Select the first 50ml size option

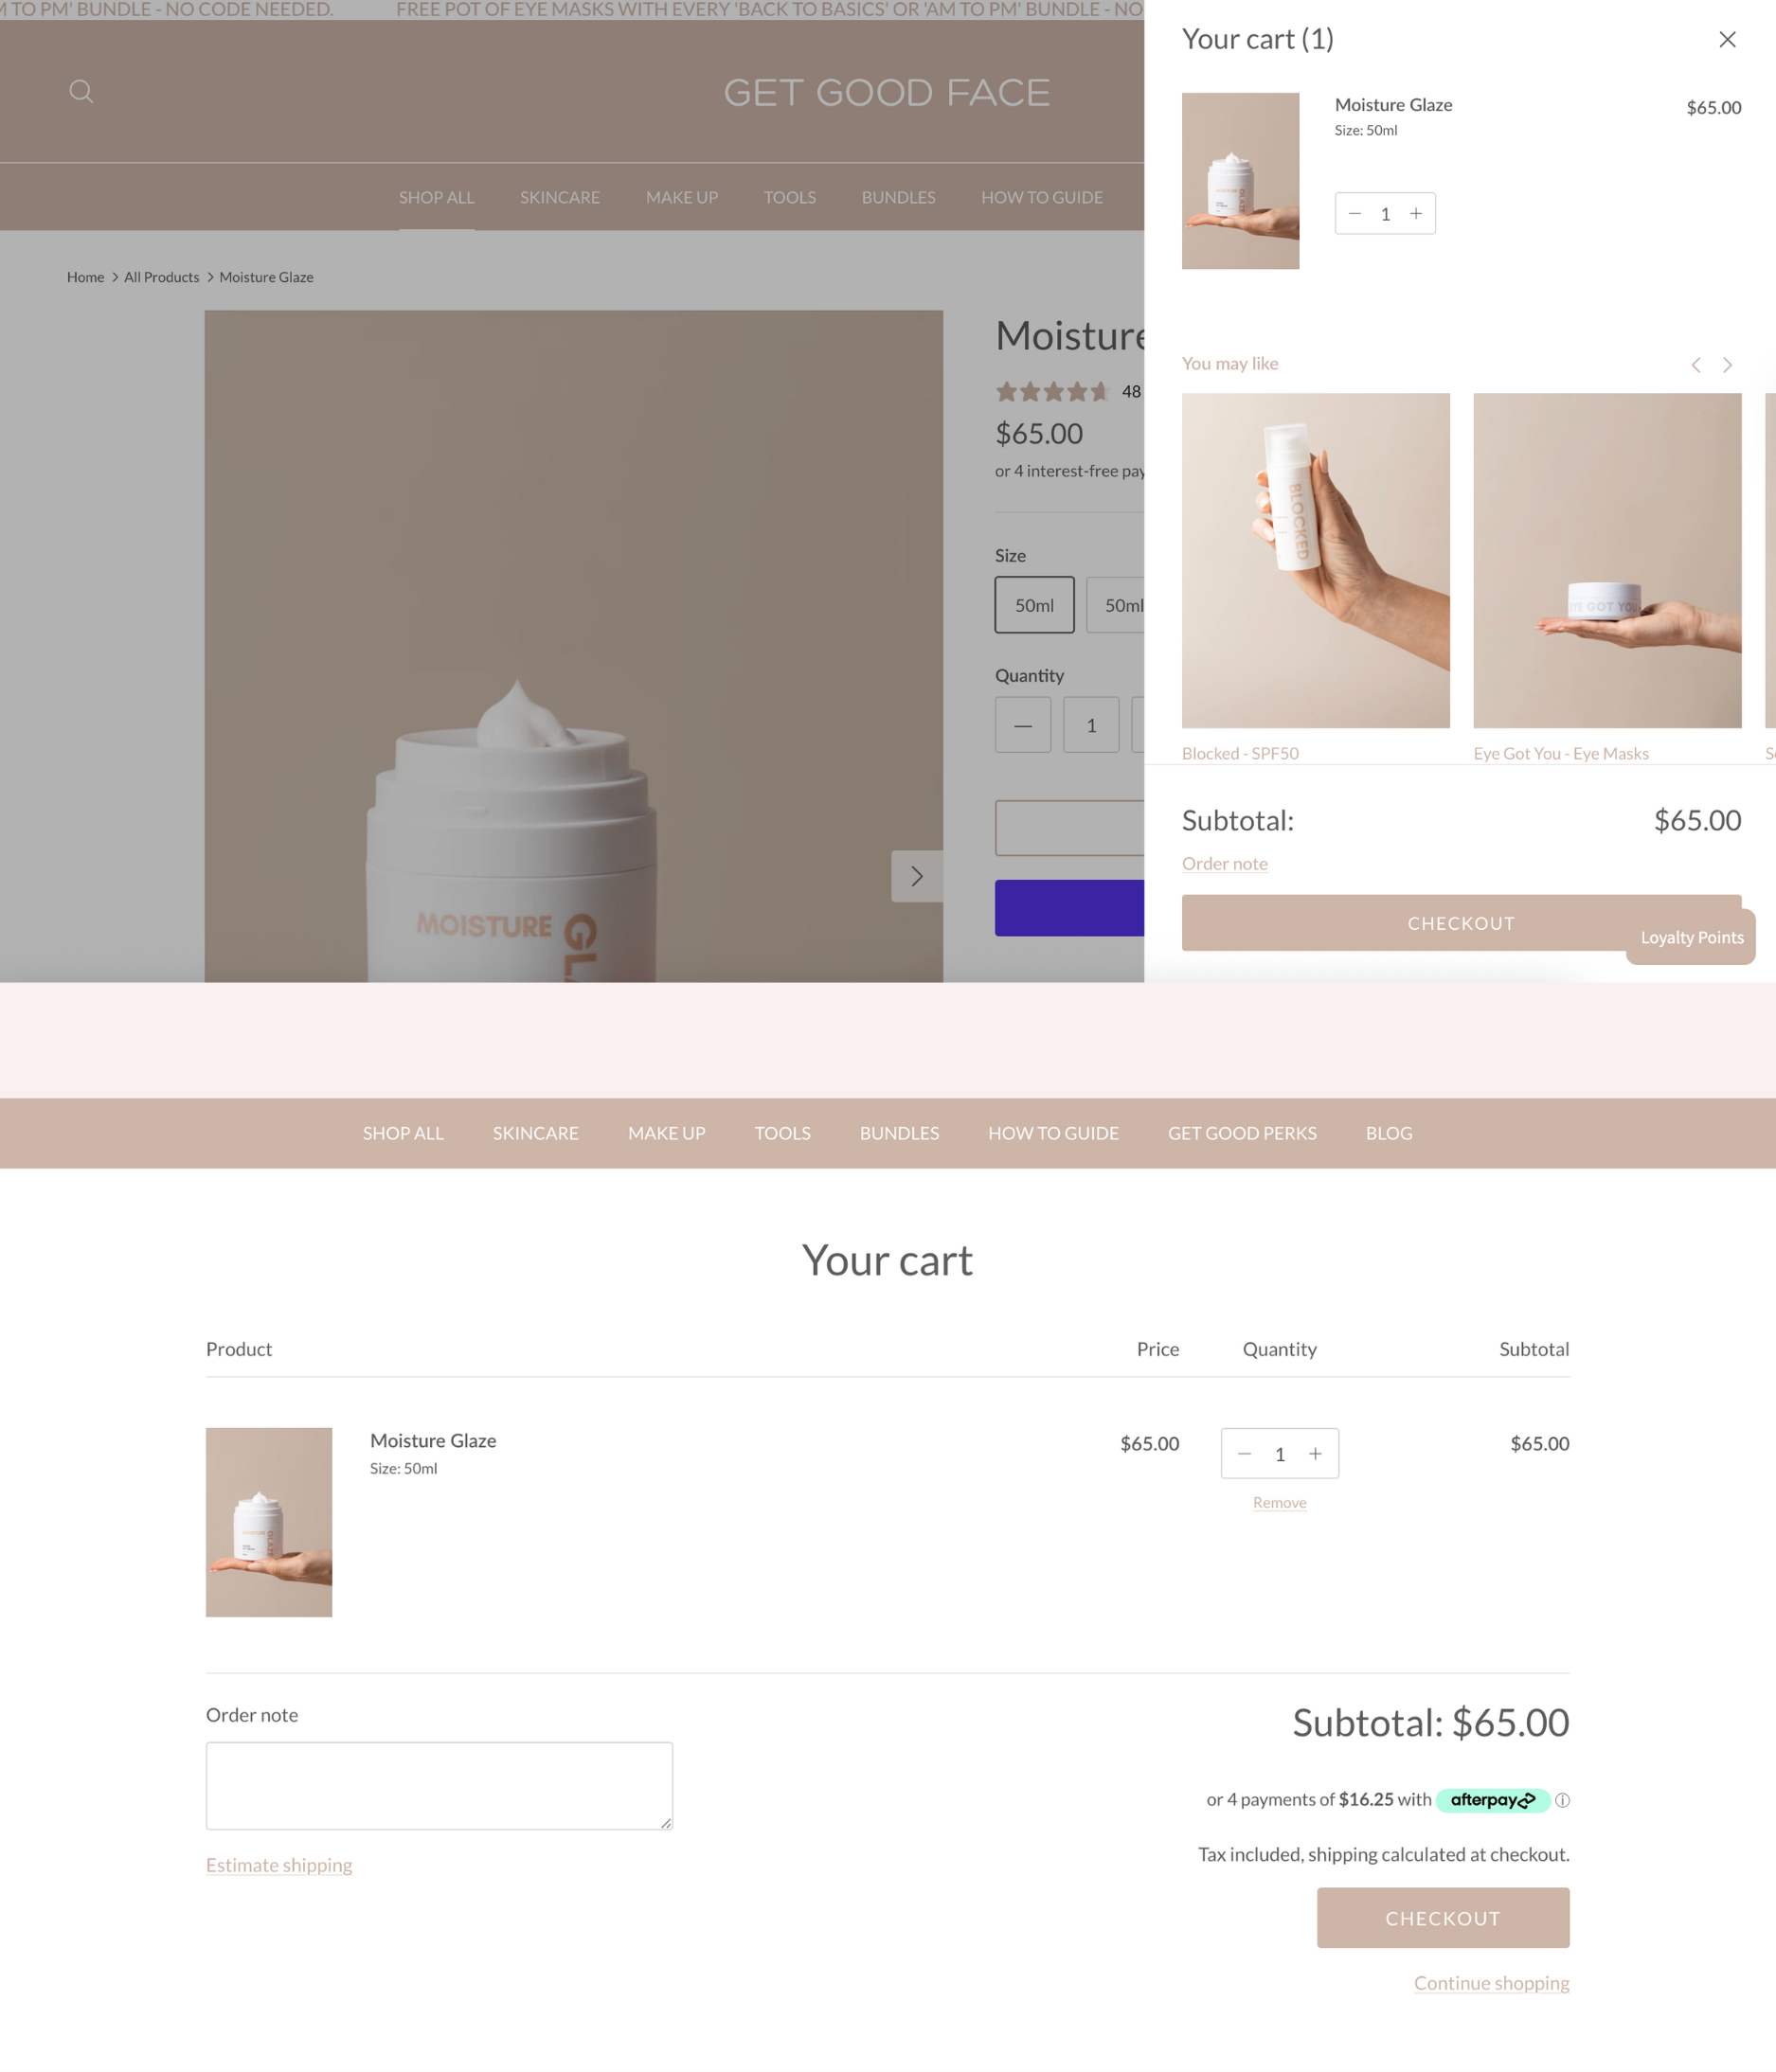1034,605
